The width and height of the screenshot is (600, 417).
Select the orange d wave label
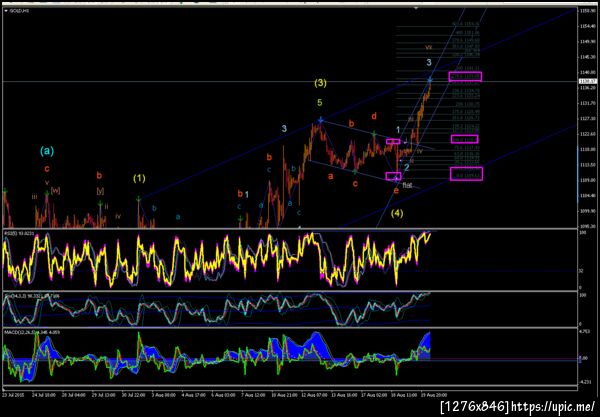[x=374, y=116]
